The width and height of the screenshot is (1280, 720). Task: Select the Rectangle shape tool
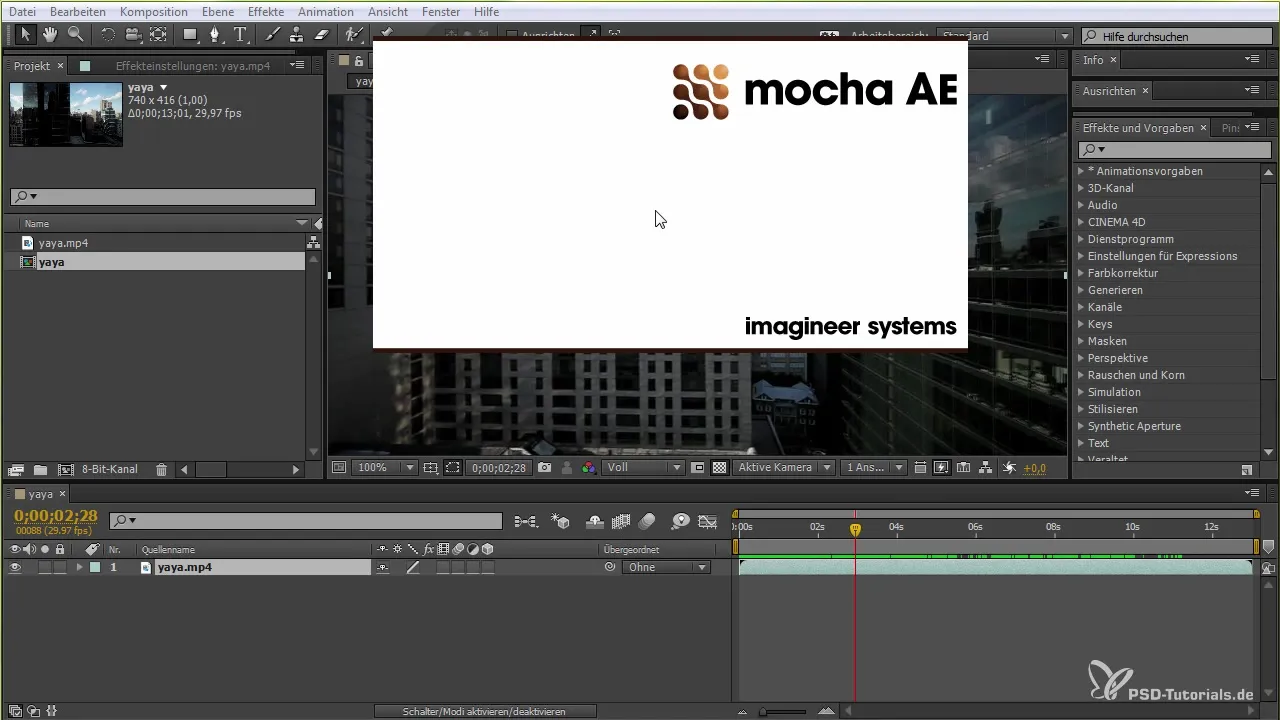(x=190, y=35)
